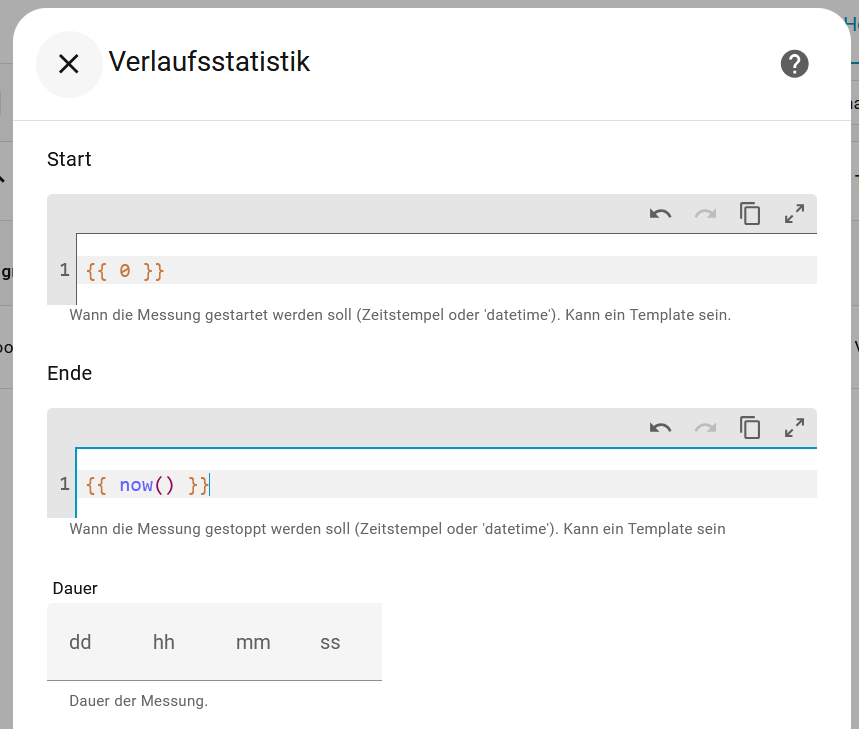Image resolution: width=859 pixels, height=729 pixels.
Task: Copy the Start template contents
Action: (750, 213)
